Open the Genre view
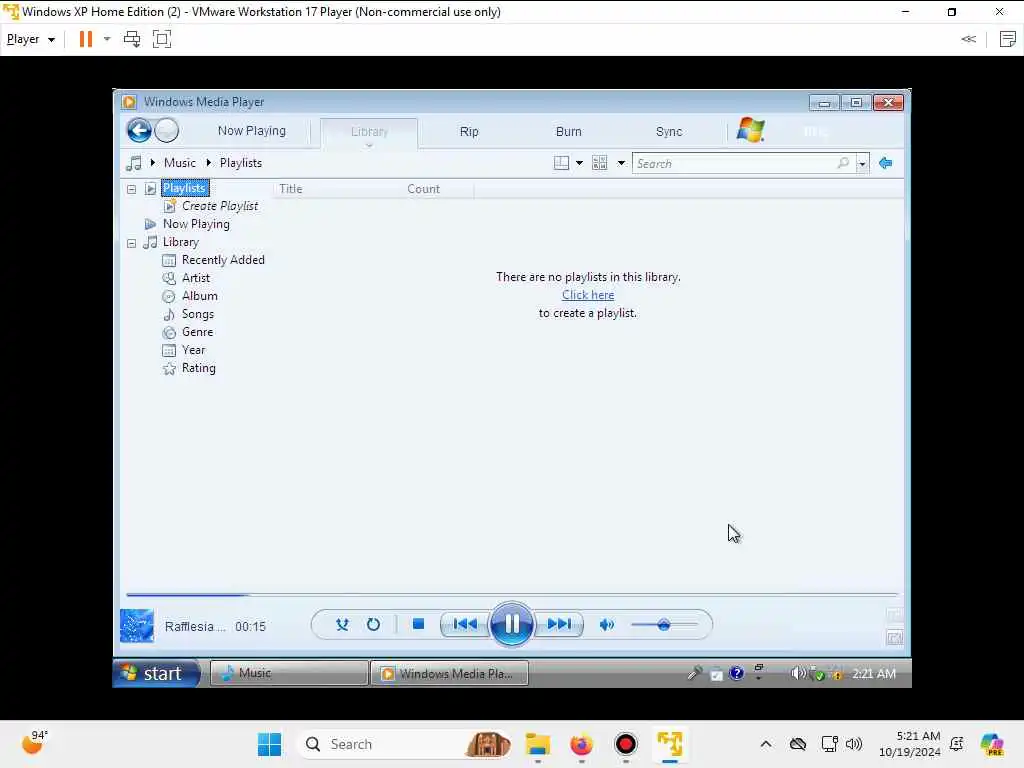Screen dimensions: 1024x768 (197, 332)
